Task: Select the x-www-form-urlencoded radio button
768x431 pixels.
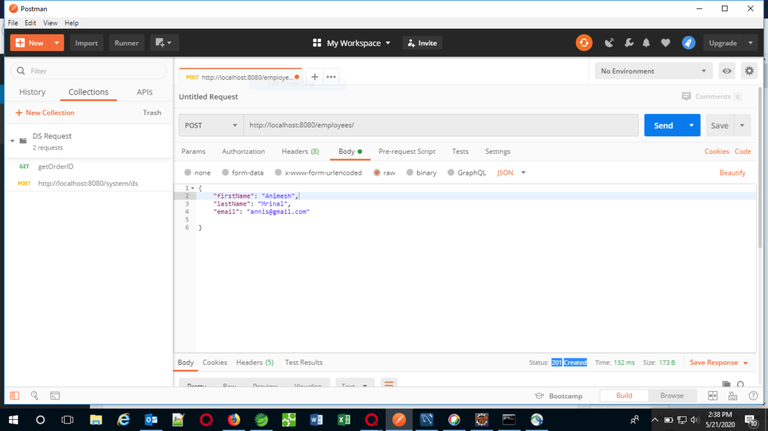Action: [x=278, y=172]
